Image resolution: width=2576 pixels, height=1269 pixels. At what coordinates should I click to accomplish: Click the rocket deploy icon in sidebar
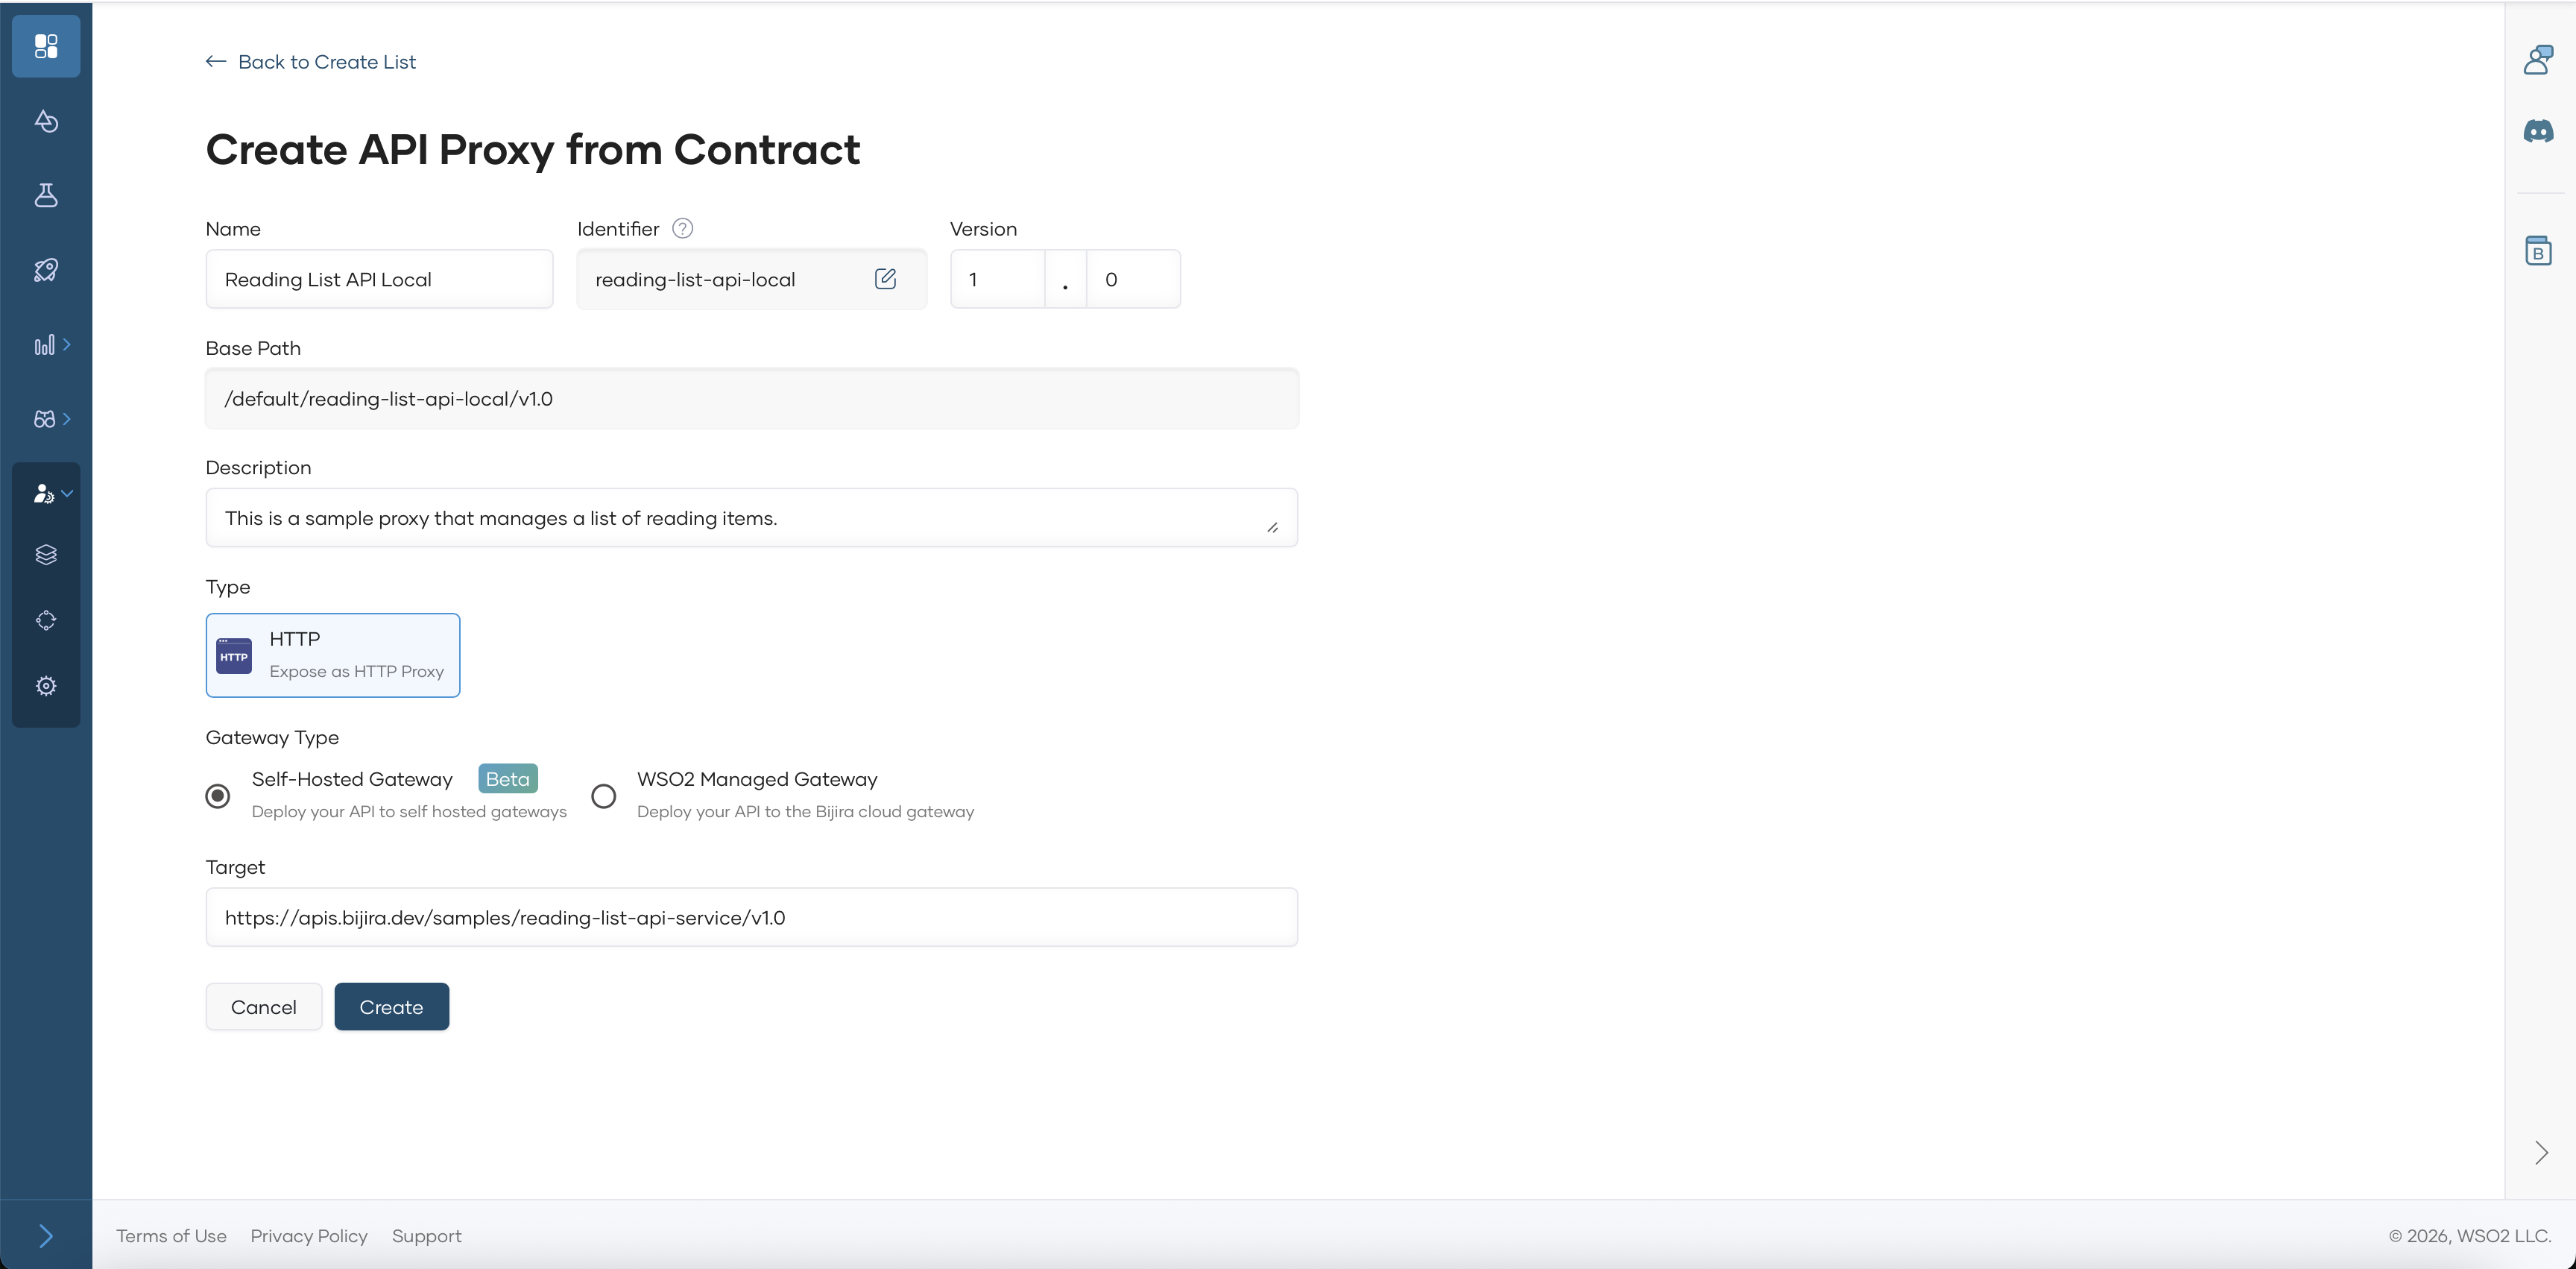(46, 270)
